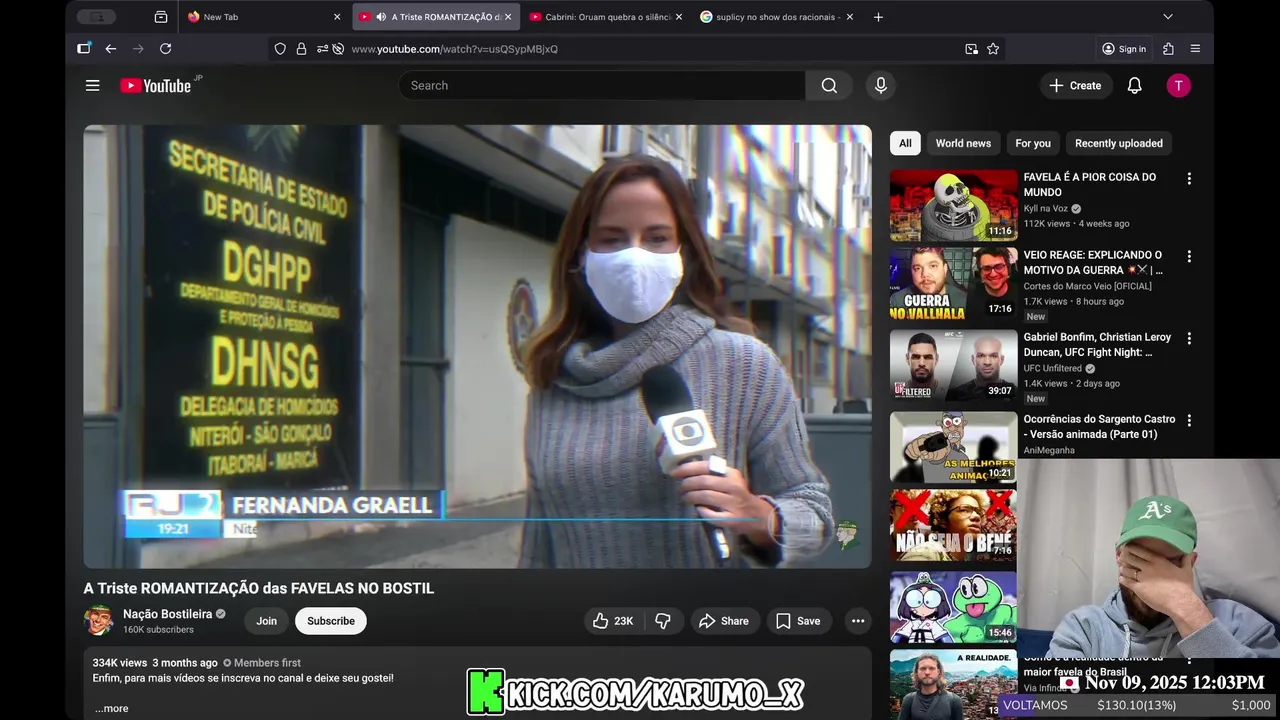The width and height of the screenshot is (1280, 720).
Task: Select the World news filter chip
Action: pyautogui.click(x=963, y=143)
